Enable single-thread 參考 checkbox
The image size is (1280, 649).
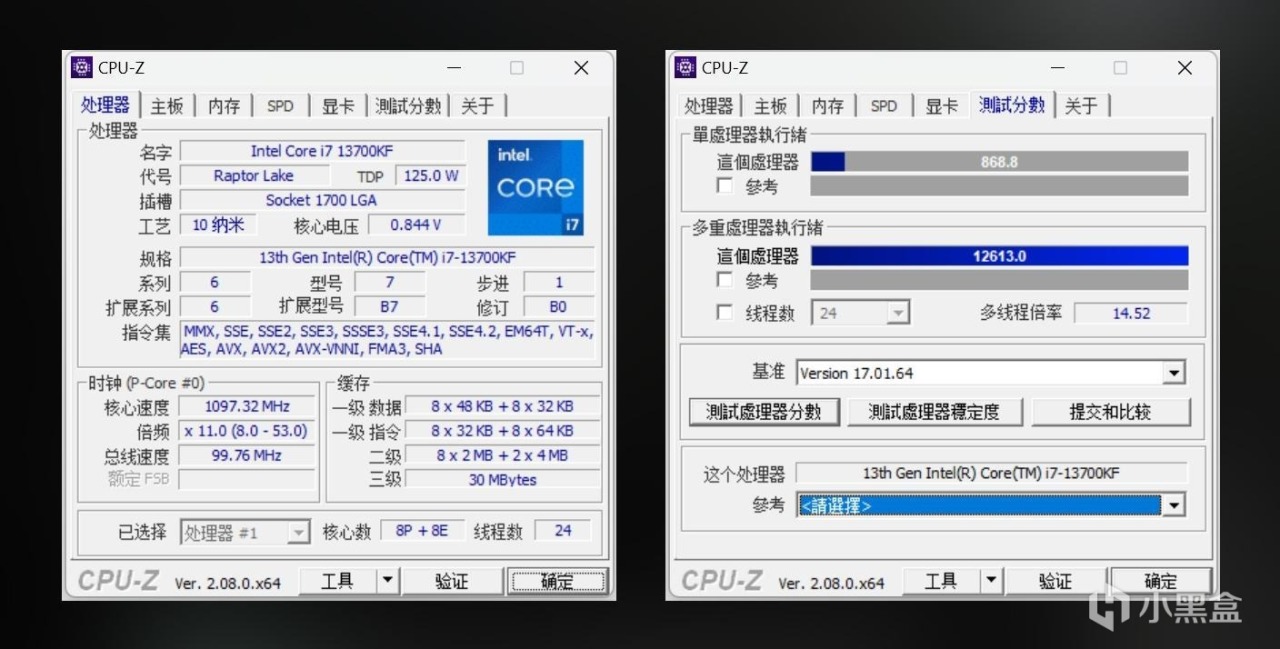point(725,186)
